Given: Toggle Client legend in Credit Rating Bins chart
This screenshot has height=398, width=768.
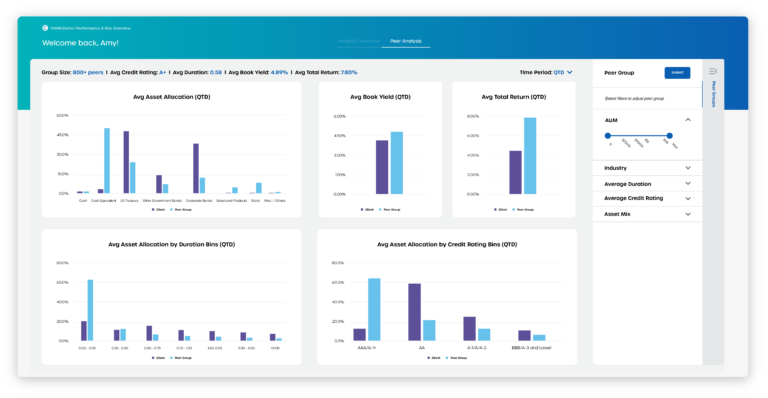Looking at the screenshot, I should (433, 358).
